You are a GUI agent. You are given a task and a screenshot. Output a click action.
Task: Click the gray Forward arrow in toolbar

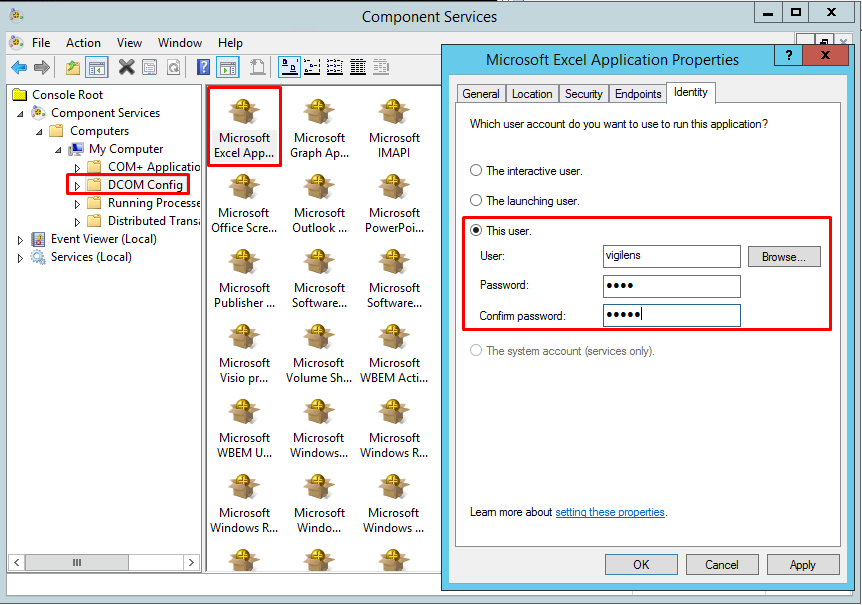(42, 68)
